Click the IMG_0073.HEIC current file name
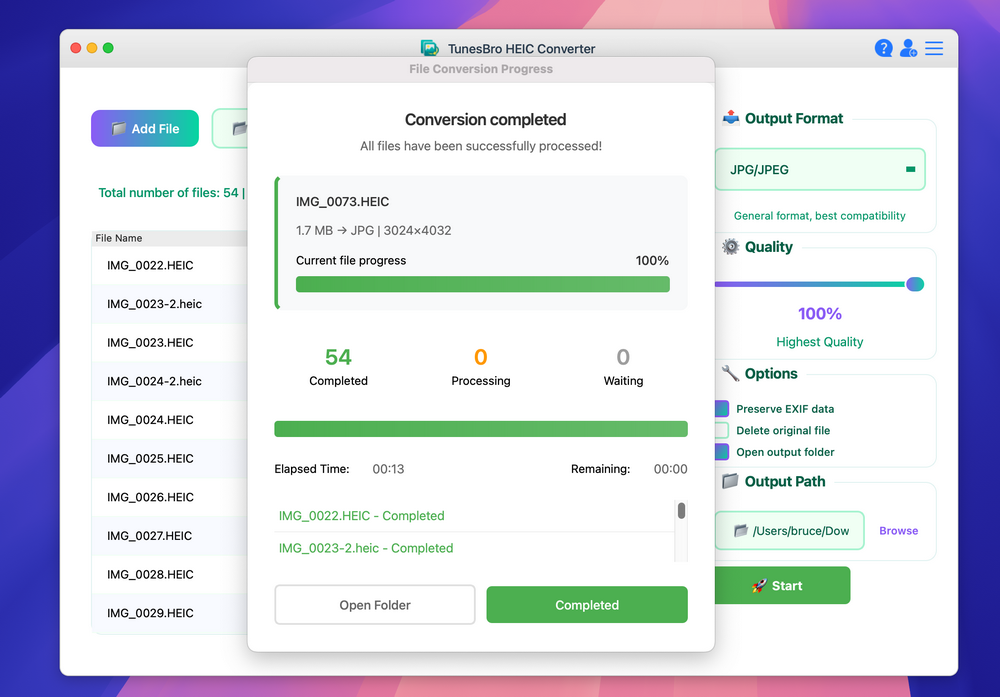The width and height of the screenshot is (1000, 697). (342, 202)
